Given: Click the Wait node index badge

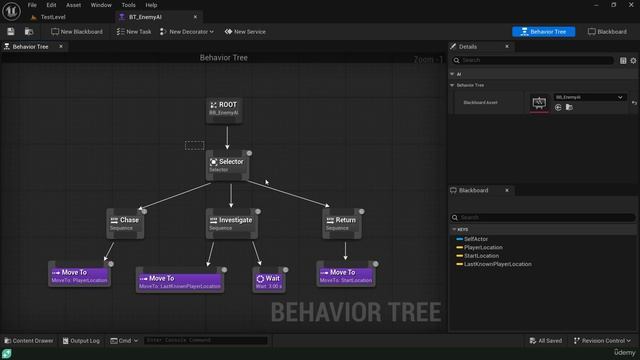Looking at the screenshot, I should (x=286, y=270).
